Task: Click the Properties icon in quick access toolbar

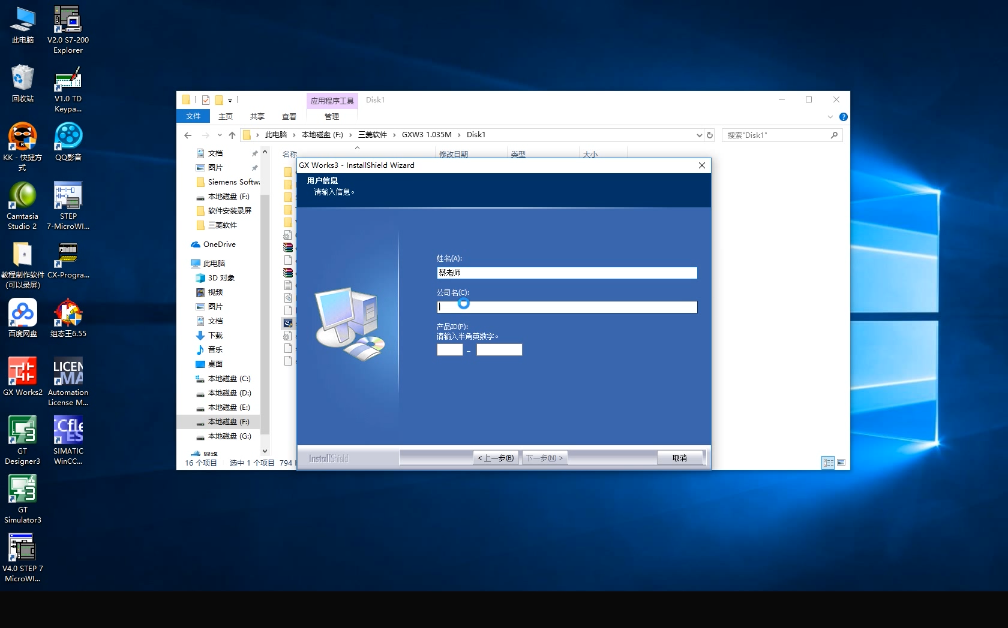Action: click(206, 100)
